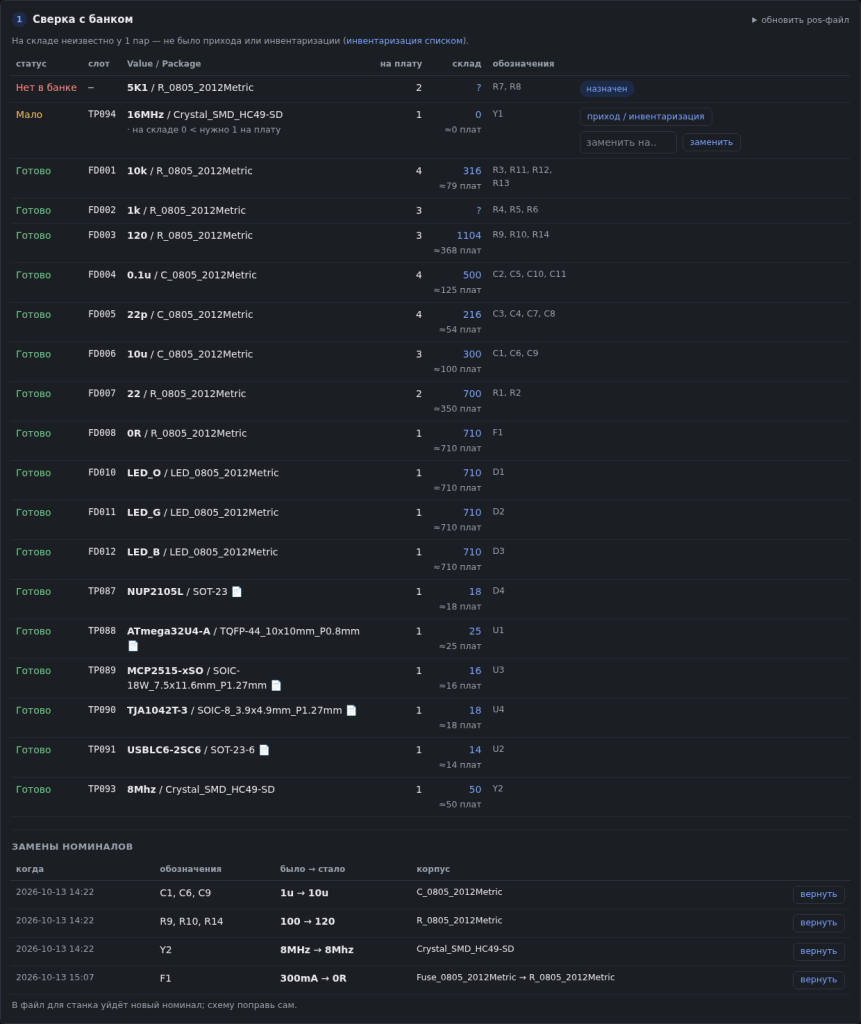Viewport: 861px width, 1024px height.
Task: Focus the 'заменить на..' input field
Action: [x=628, y=142]
